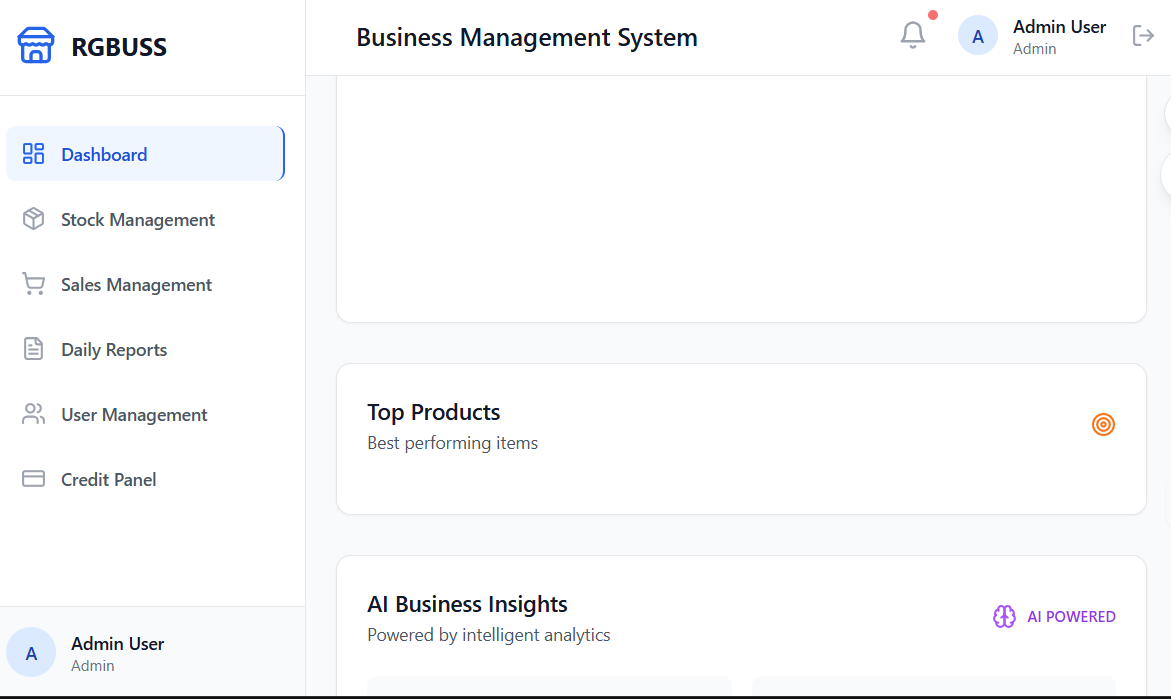Viewport: 1171px width, 699px height.
Task: Open the Dashboard menu item
Action: point(104,154)
